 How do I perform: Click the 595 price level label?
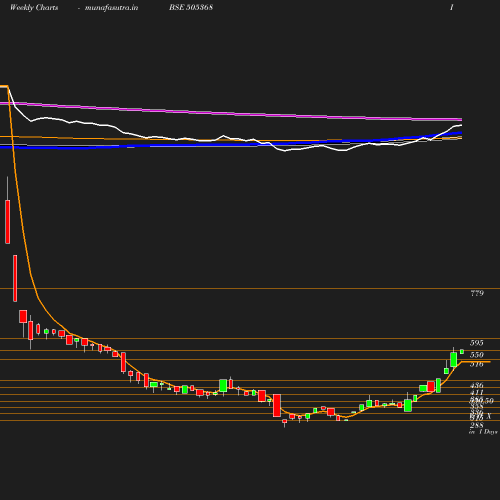coord(477,343)
